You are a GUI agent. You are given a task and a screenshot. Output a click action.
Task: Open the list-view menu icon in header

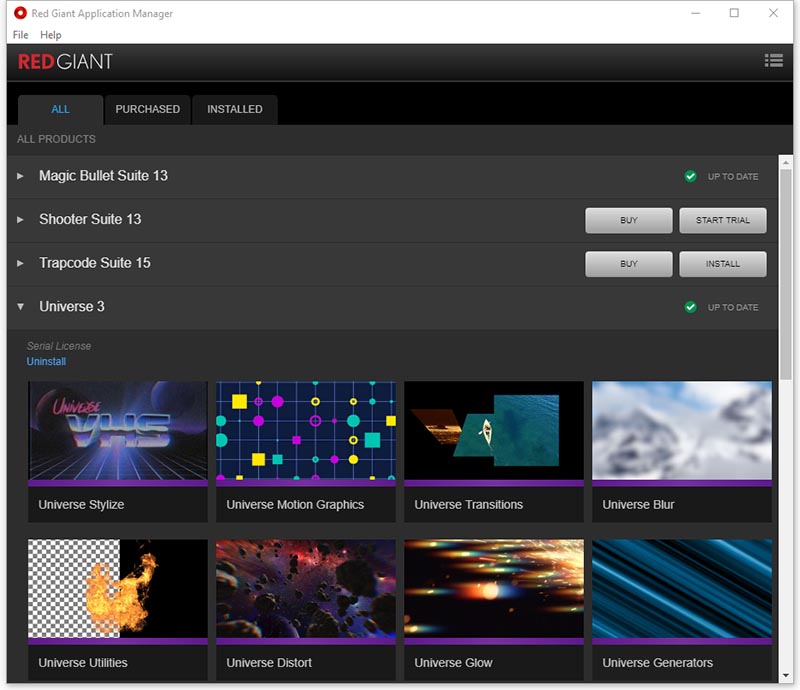pos(773,61)
